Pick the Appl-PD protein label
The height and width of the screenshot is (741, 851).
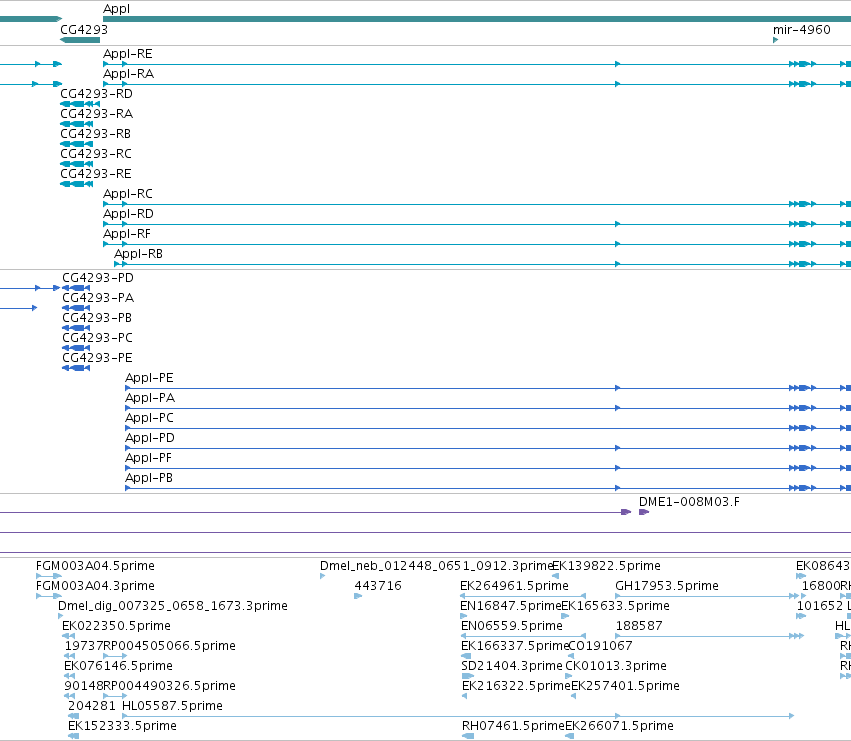pyautogui.click(x=150, y=438)
